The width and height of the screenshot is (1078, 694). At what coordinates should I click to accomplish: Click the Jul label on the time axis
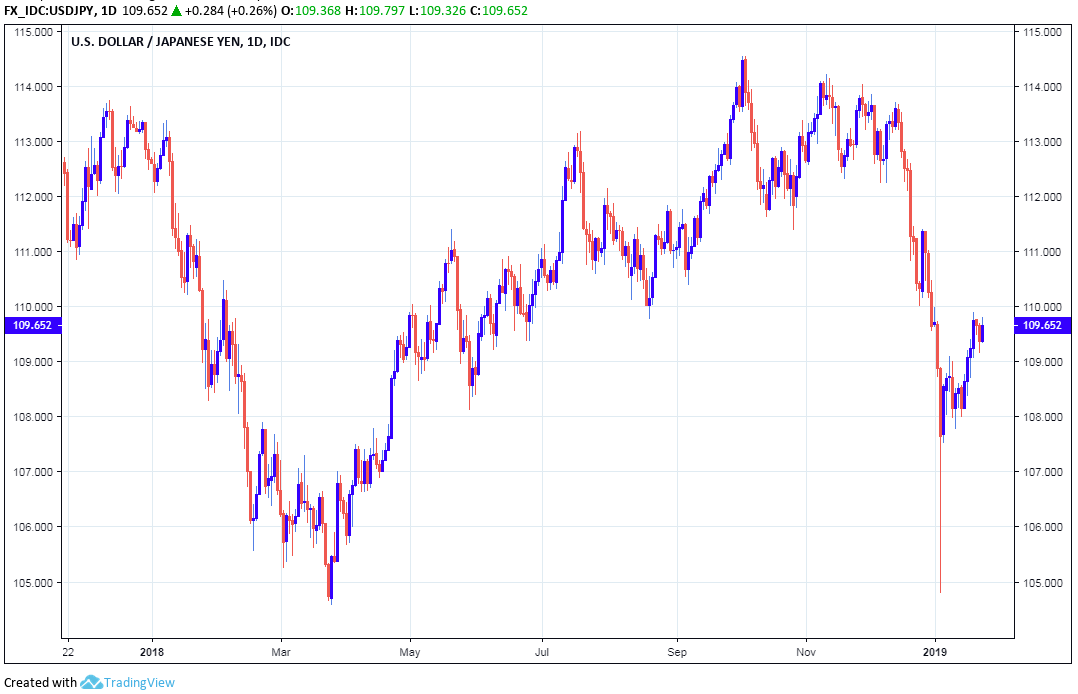coord(541,649)
